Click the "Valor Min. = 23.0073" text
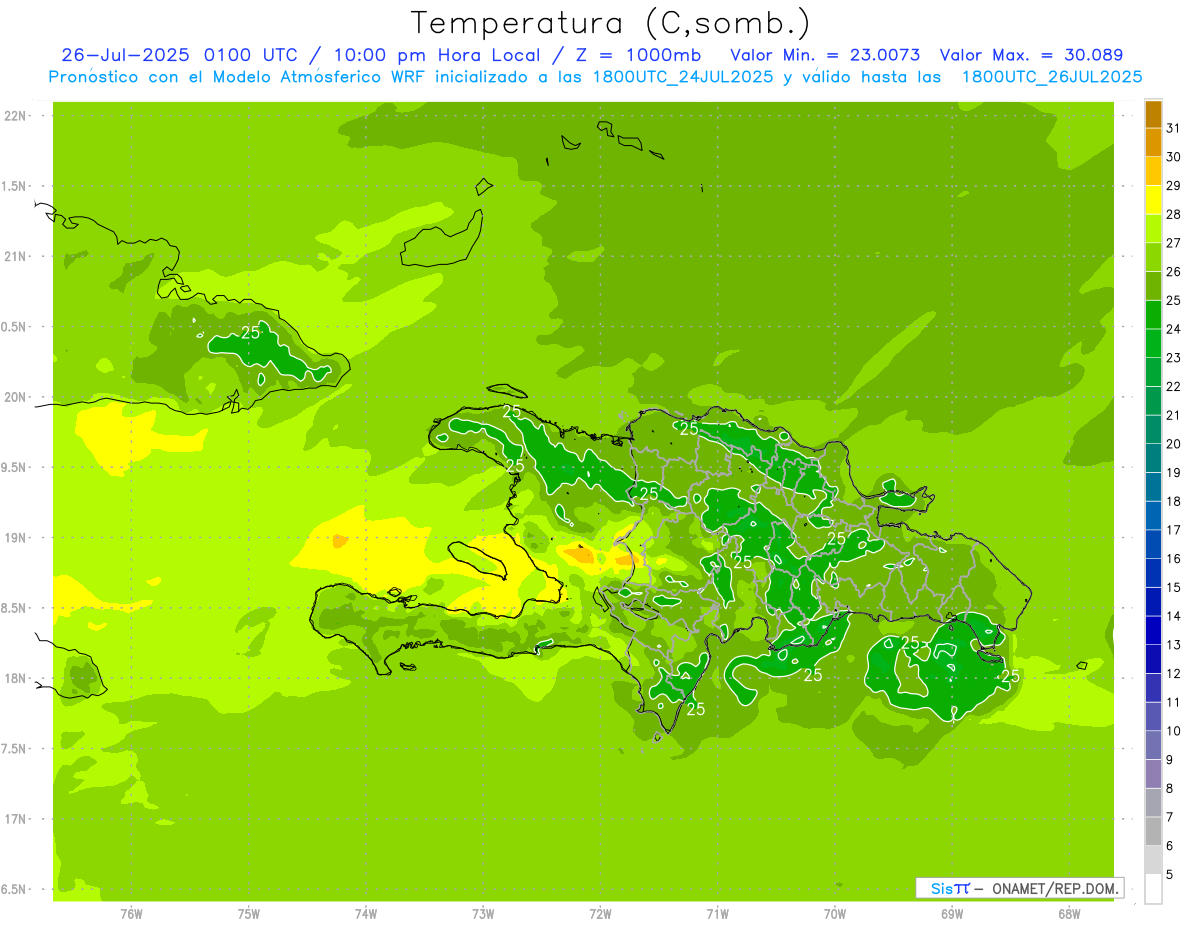 (x=825, y=55)
